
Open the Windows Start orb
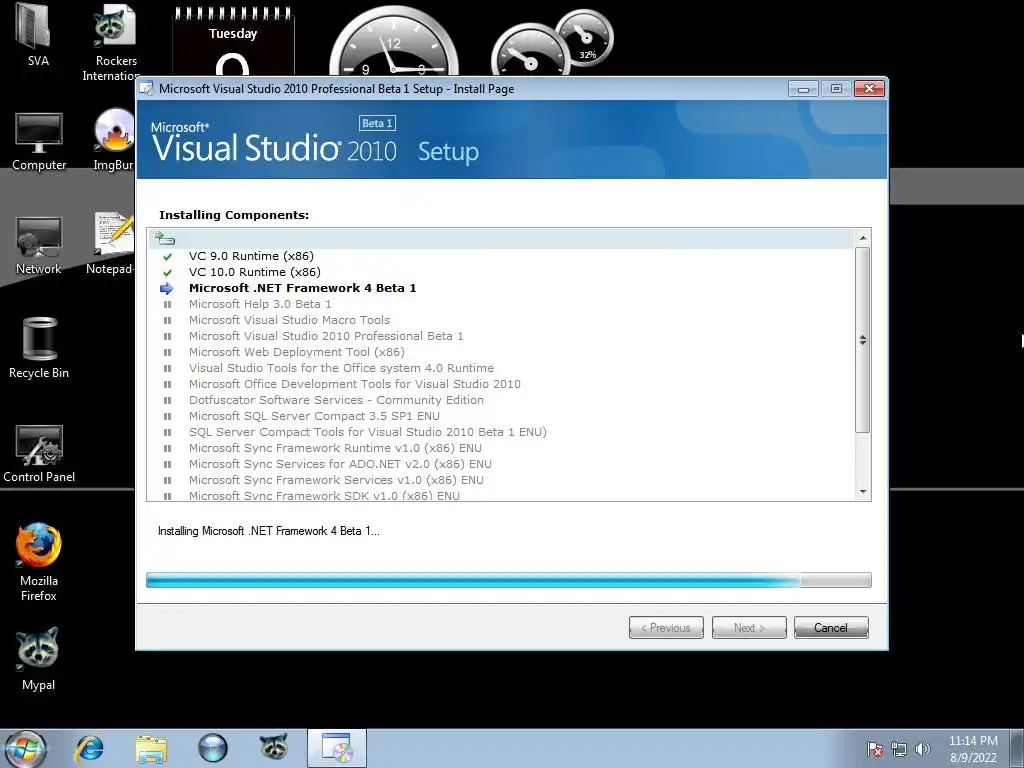click(26, 748)
